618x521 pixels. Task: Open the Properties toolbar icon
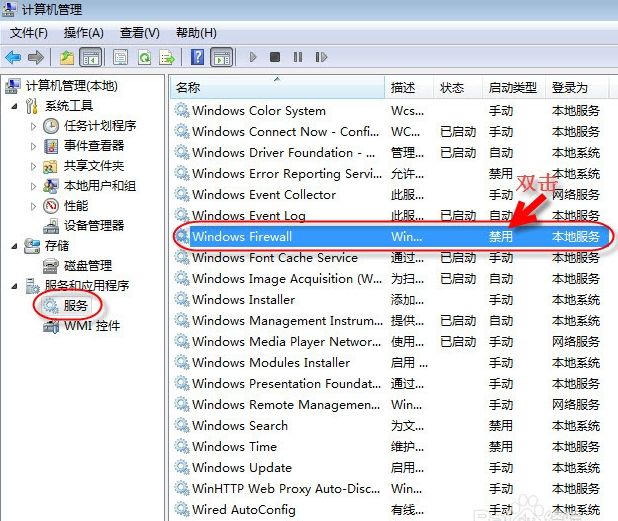[120, 58]
